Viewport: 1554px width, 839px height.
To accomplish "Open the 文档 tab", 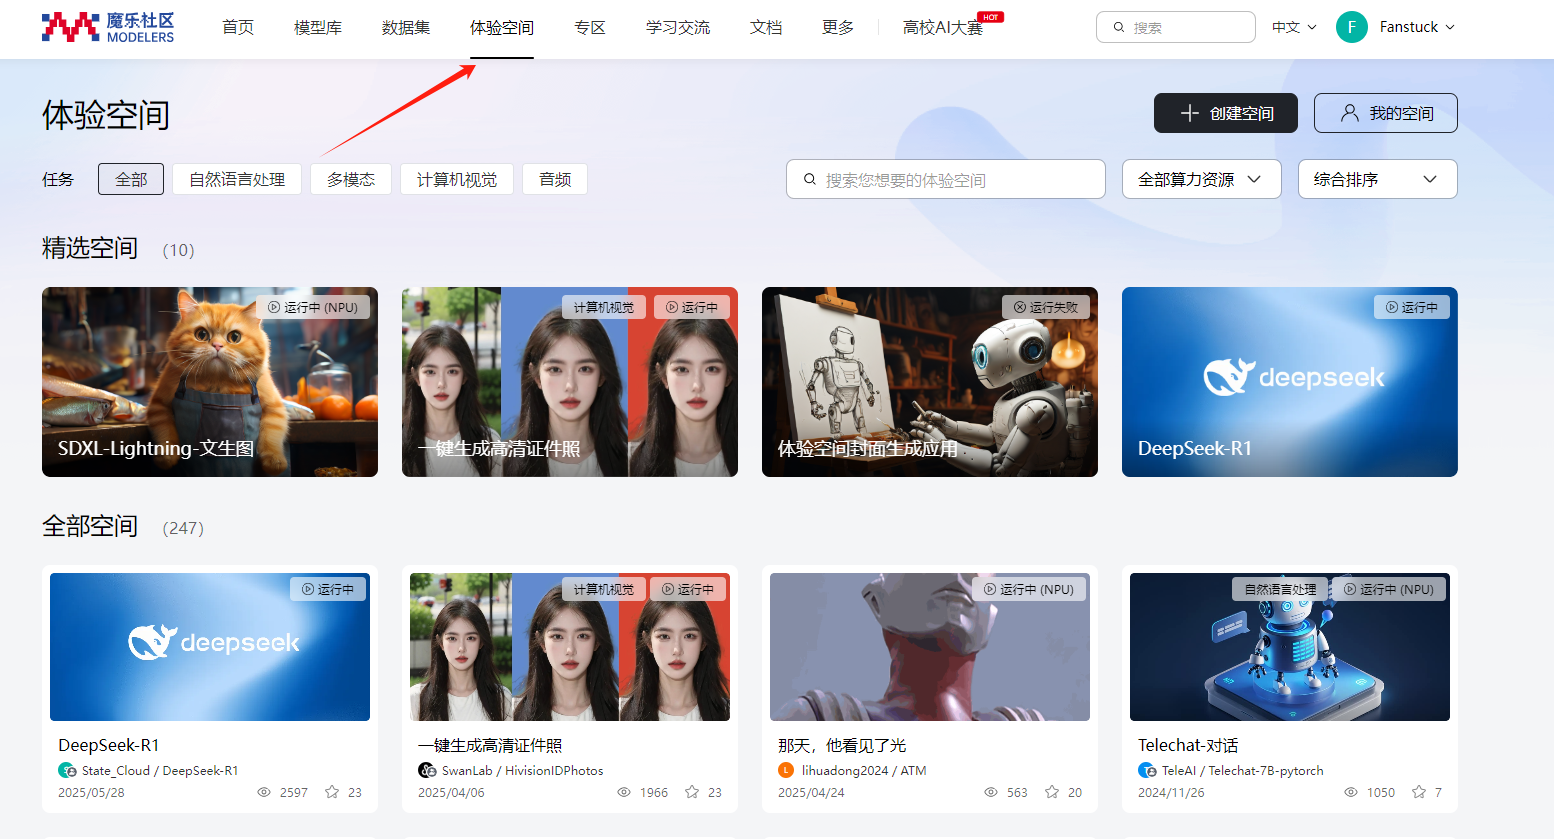I will [x=766, y=27].
